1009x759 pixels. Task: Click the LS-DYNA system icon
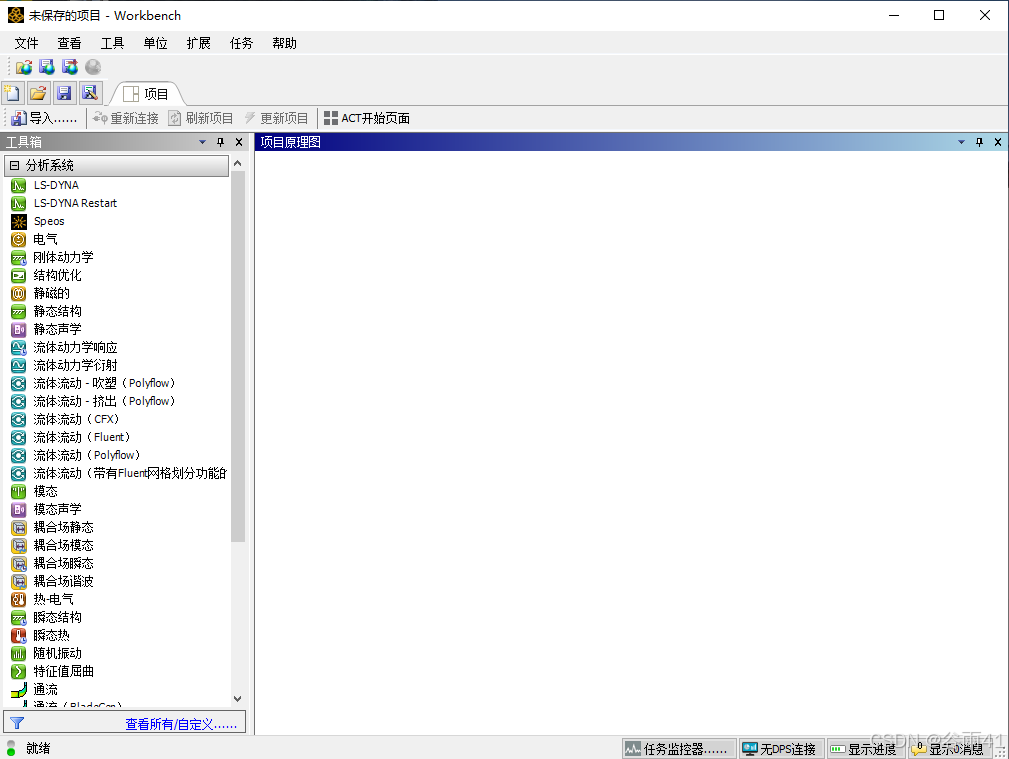coord(19,185)
